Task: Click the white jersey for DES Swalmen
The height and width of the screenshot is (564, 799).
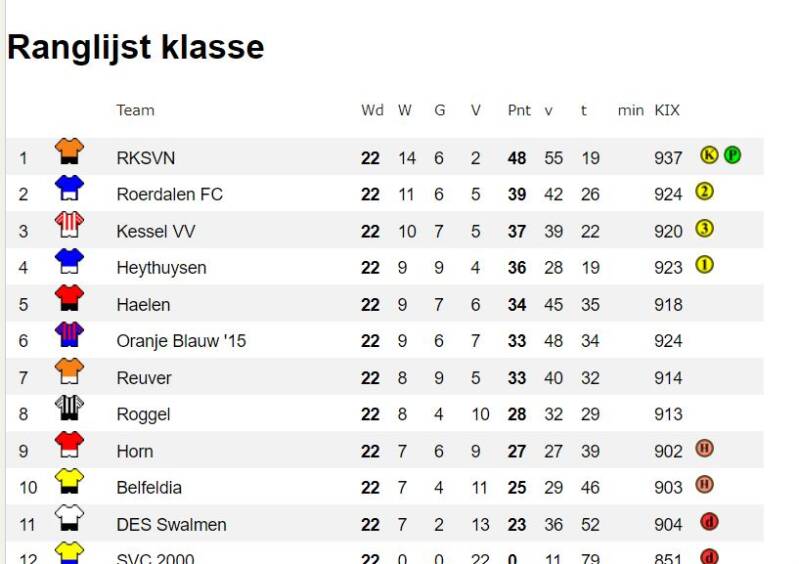Action: point(69,518)
